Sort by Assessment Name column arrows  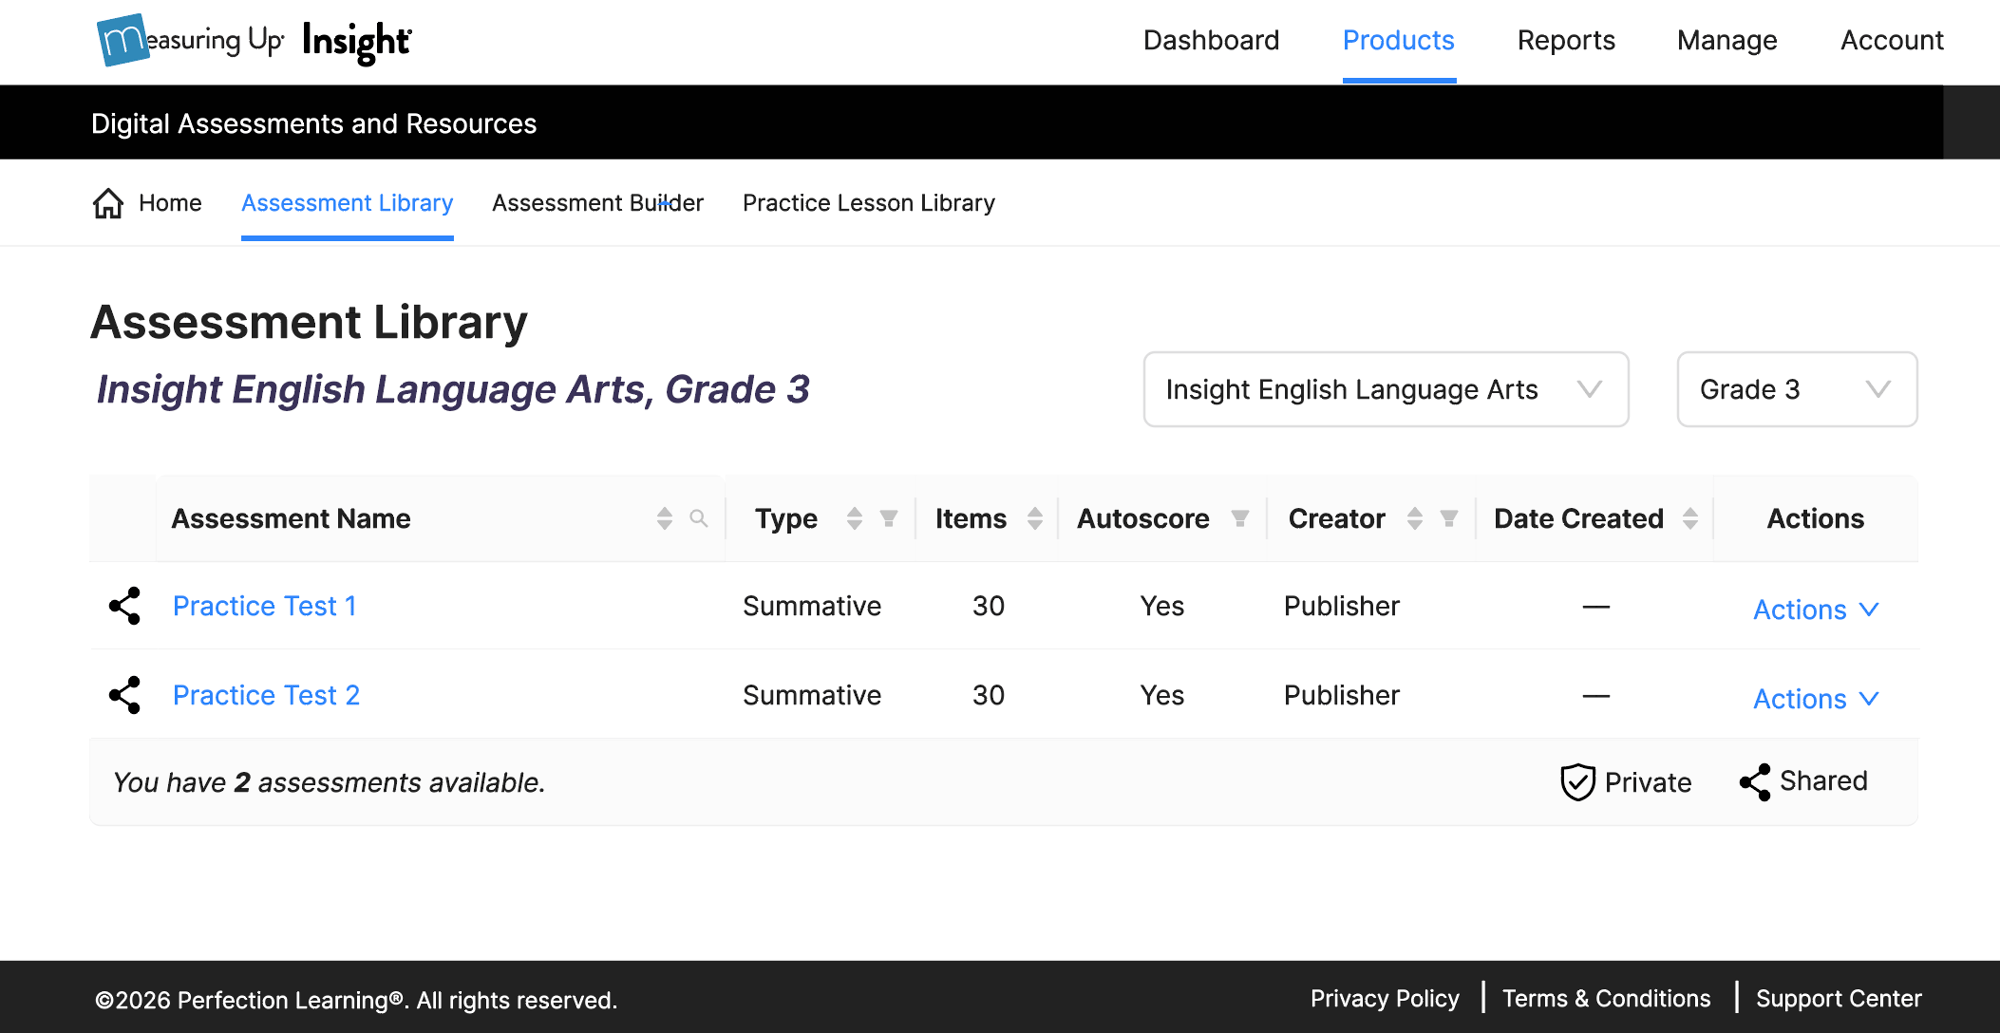point(664,518)
